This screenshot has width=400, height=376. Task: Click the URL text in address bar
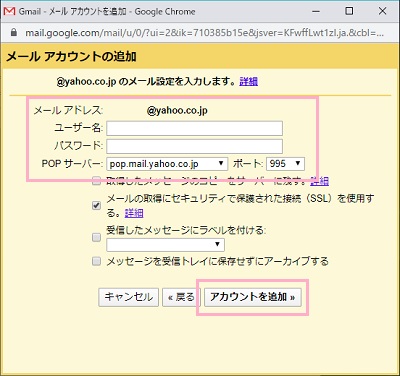tap(204, 33)
